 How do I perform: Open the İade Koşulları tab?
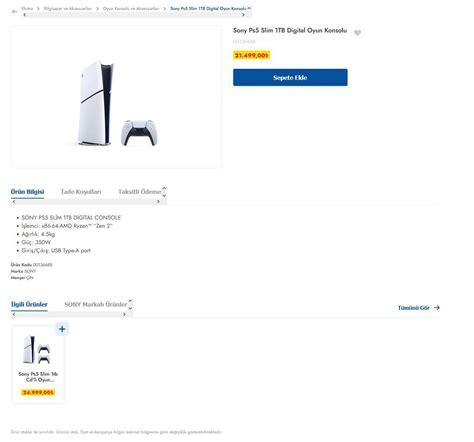pos(81,192)
